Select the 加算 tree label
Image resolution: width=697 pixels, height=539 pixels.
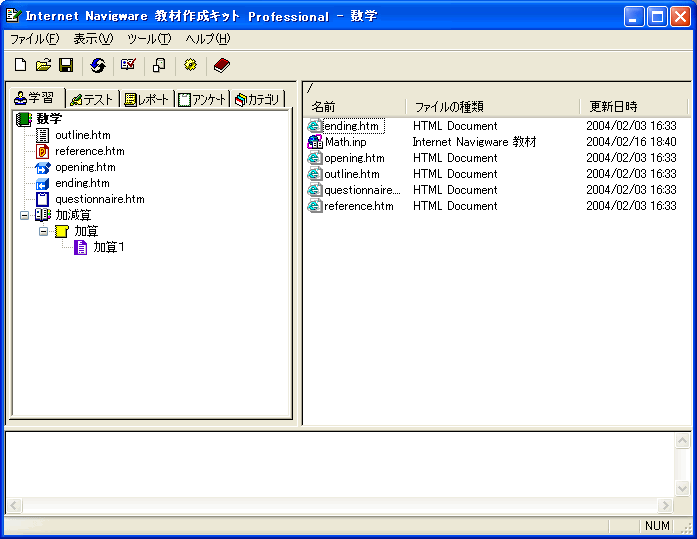86,231
